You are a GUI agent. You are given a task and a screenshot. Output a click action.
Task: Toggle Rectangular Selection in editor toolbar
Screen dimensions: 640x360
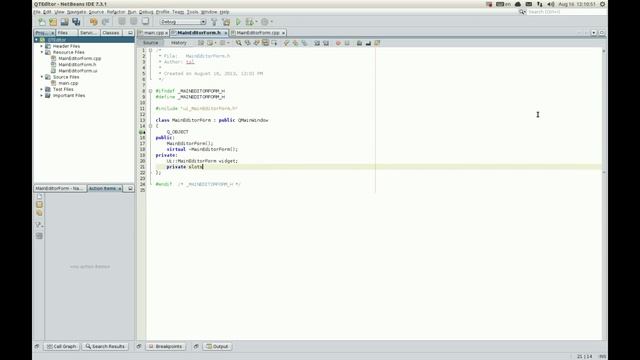tap(274, 43)
